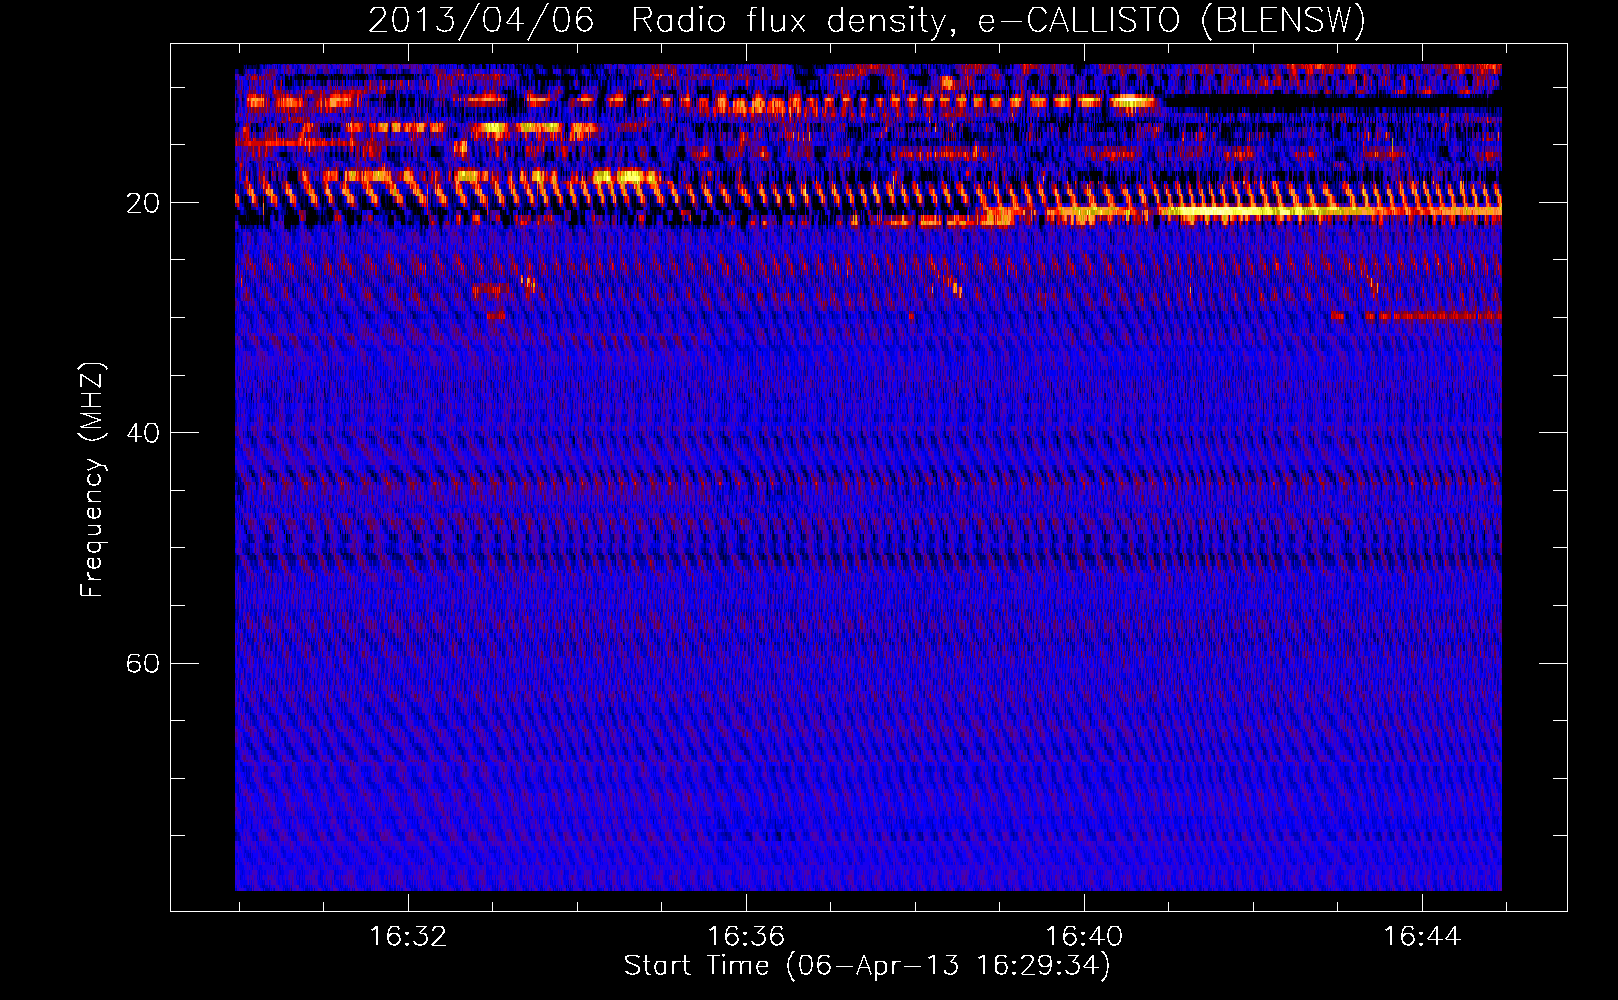The image size is (1618, 1000).
Task: Click the red horizontal streak near 30 MHz
Action: tap(1433, 316)
